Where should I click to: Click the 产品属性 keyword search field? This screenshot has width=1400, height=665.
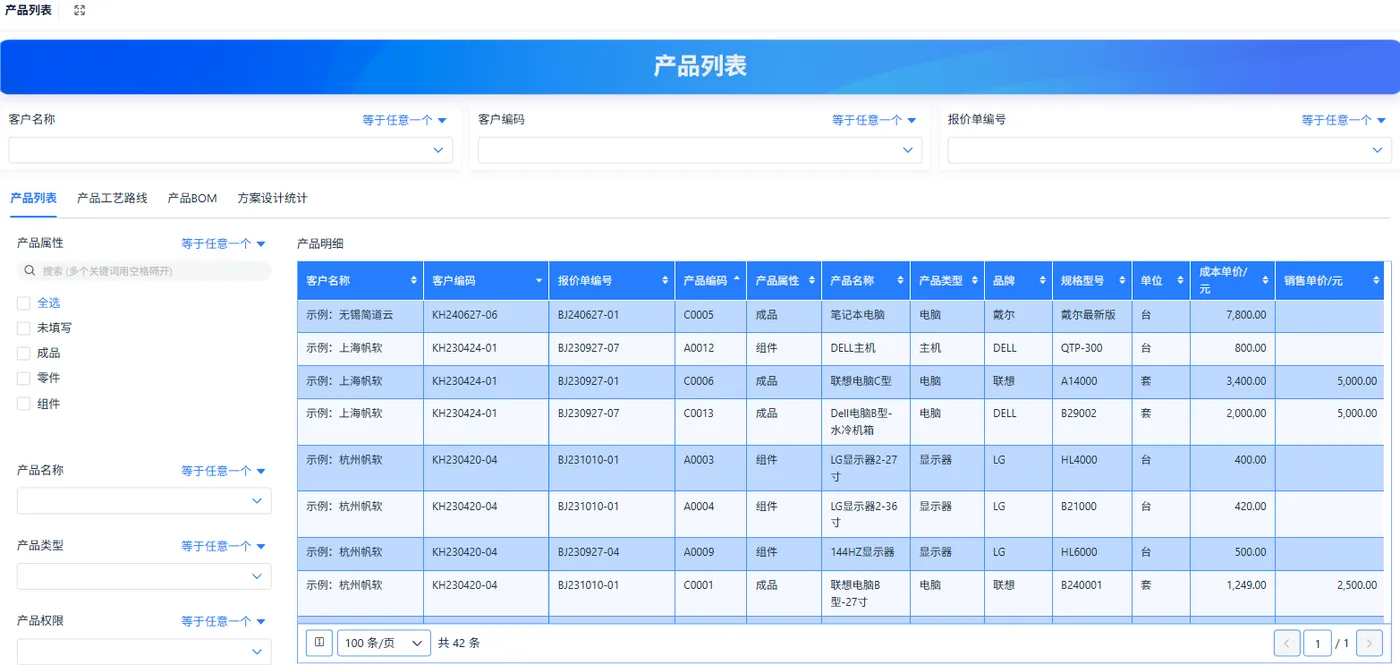(144, 271)
